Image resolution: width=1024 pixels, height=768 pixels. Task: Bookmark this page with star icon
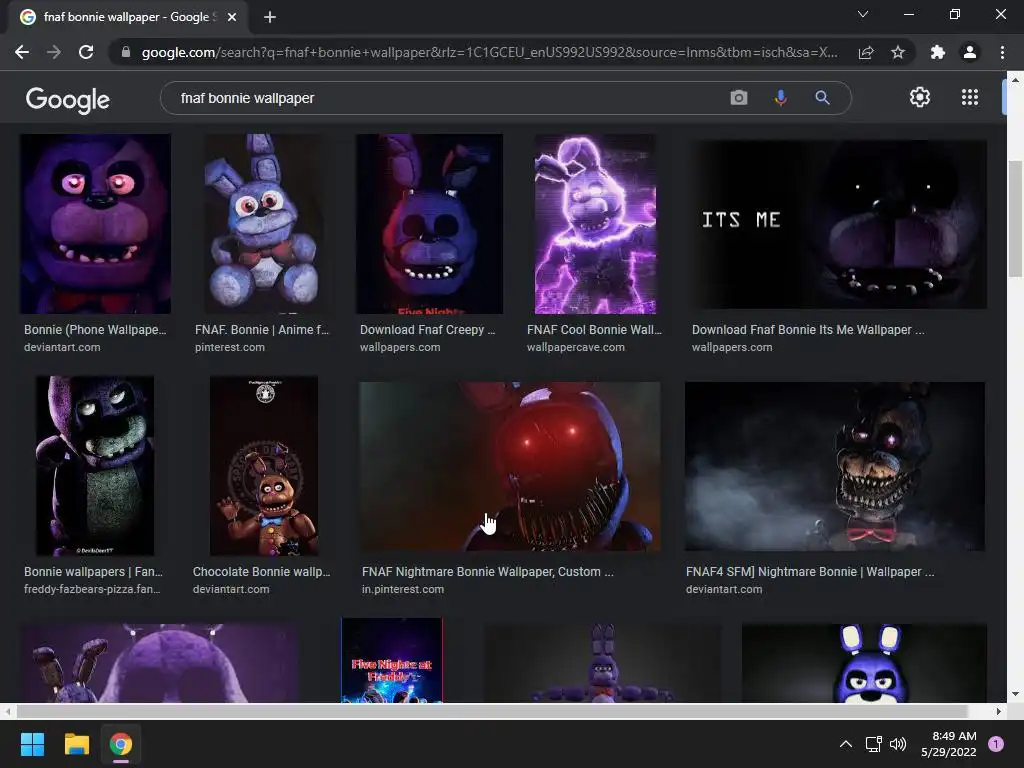pyautogui.click(x=898, y=52)
